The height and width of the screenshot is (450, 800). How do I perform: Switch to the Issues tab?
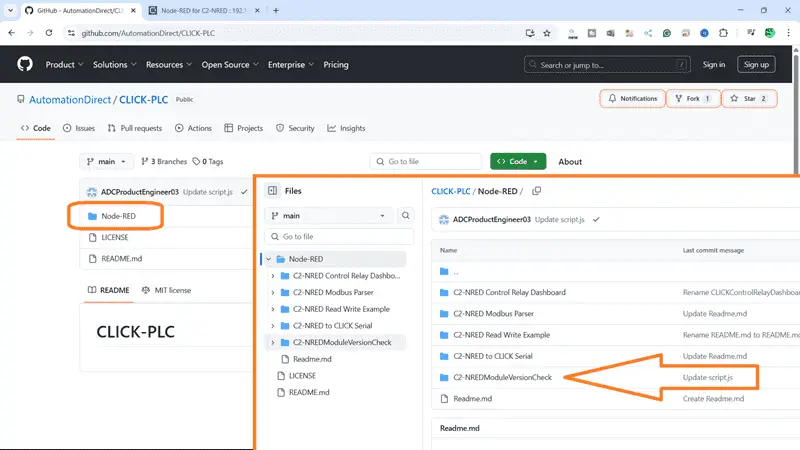point(79,128)
